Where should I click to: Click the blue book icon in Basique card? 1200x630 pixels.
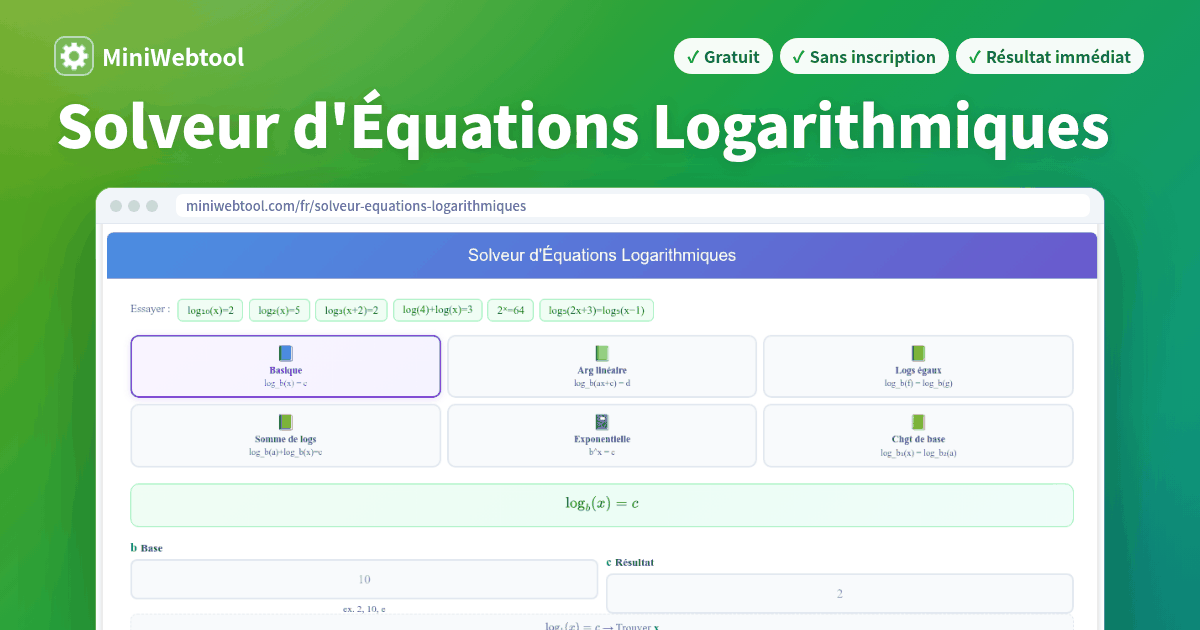286,353
